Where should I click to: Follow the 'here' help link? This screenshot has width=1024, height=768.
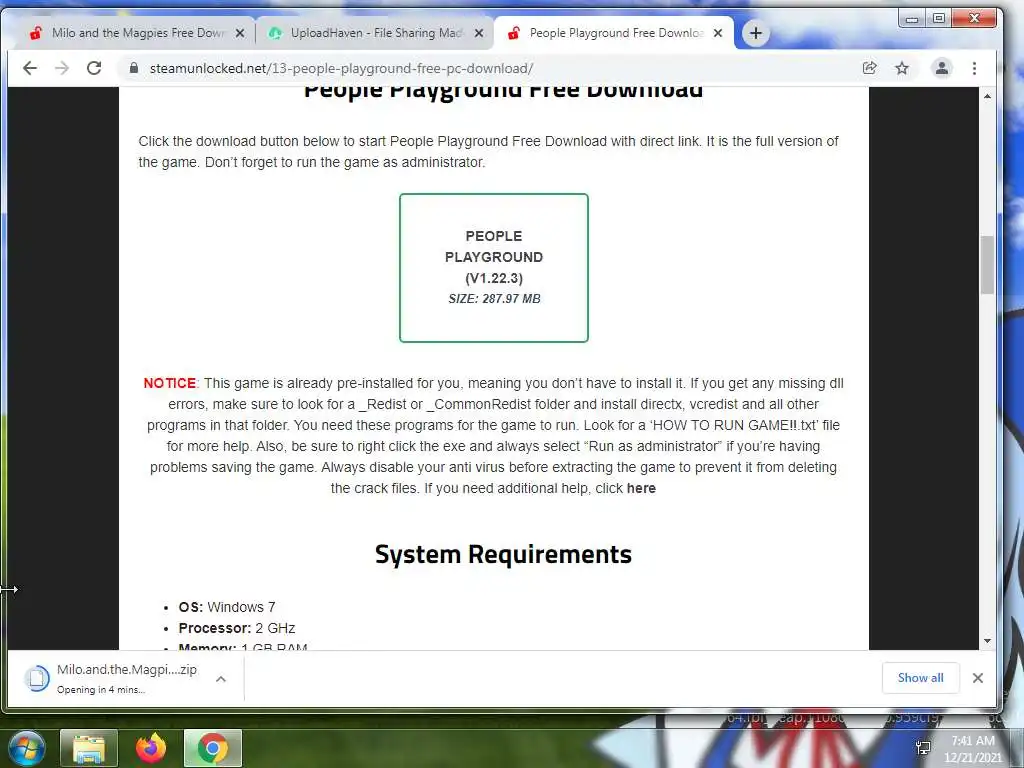click(641, 488)
